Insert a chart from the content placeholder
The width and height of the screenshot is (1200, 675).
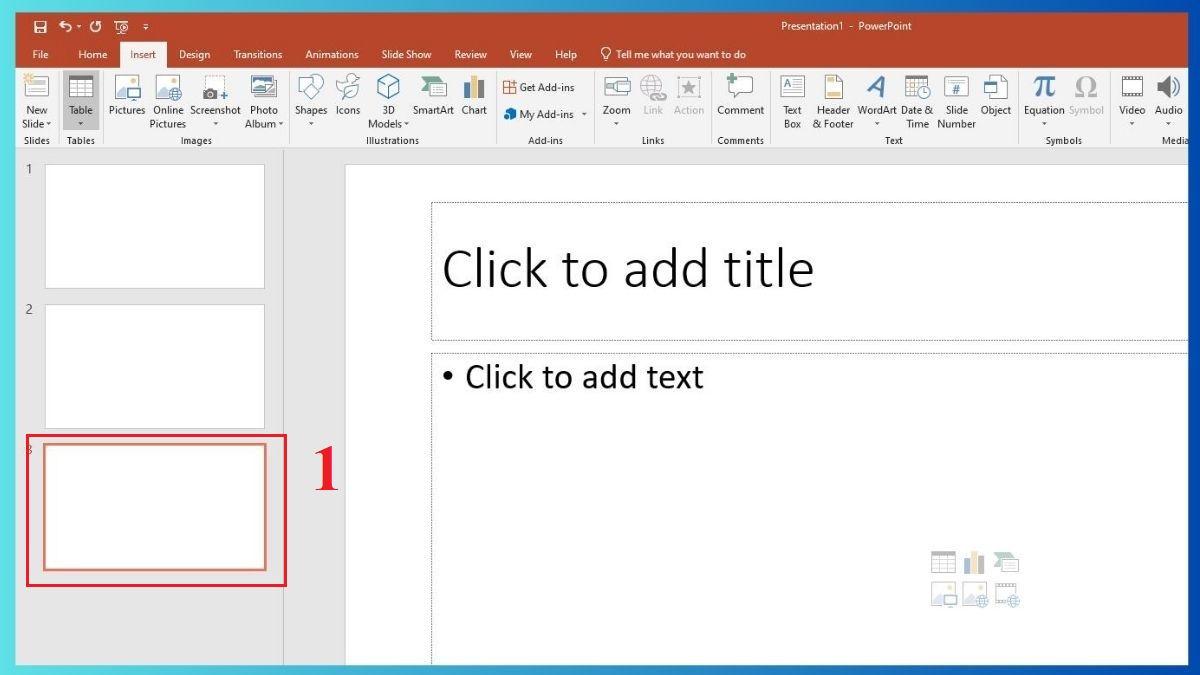(974, 562)
